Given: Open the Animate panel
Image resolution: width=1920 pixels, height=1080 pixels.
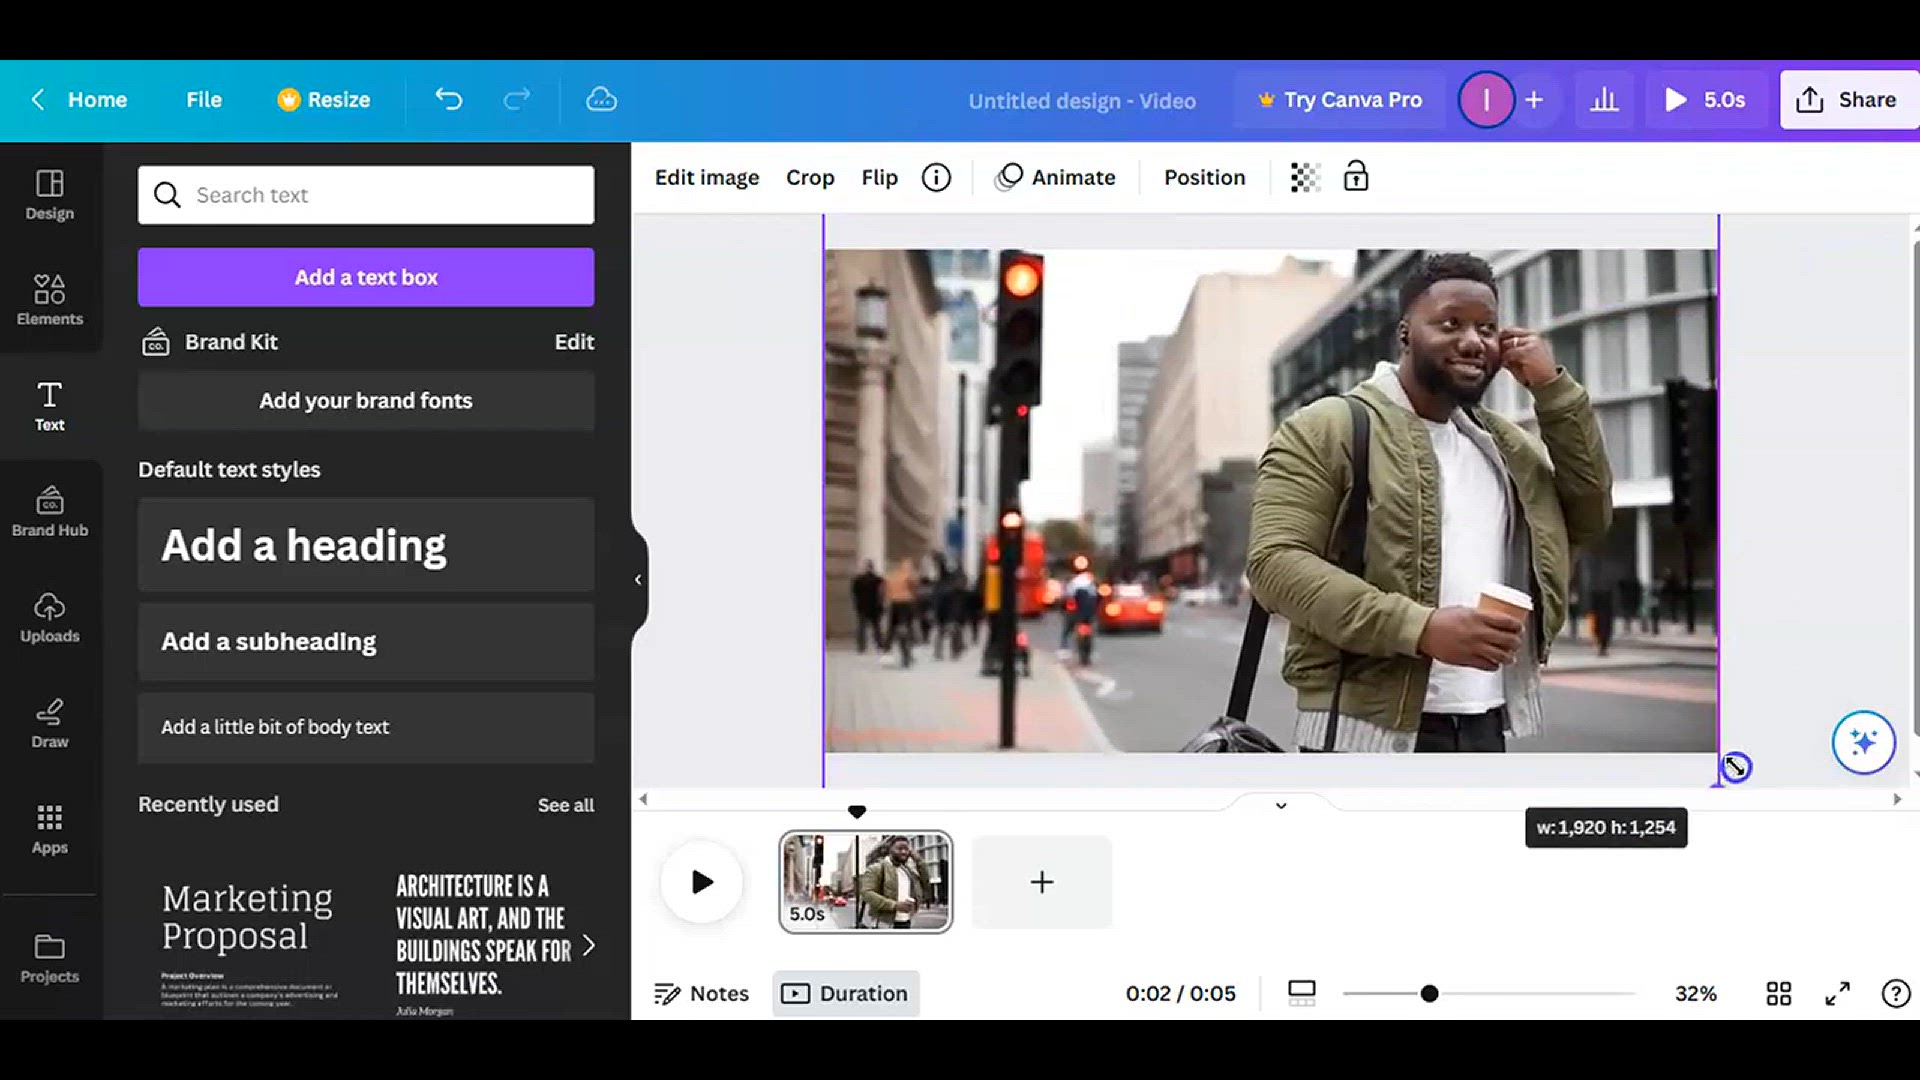Looking at the screenshot, I should [1055, 177].
